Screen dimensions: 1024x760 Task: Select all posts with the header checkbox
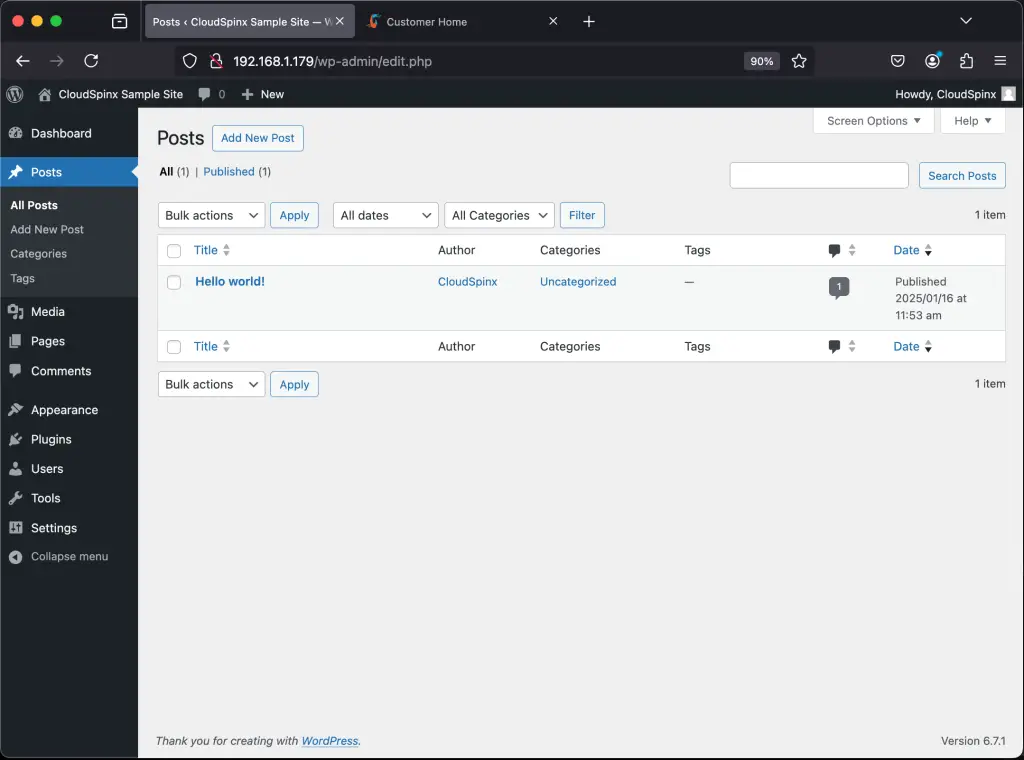click(174, 250)
